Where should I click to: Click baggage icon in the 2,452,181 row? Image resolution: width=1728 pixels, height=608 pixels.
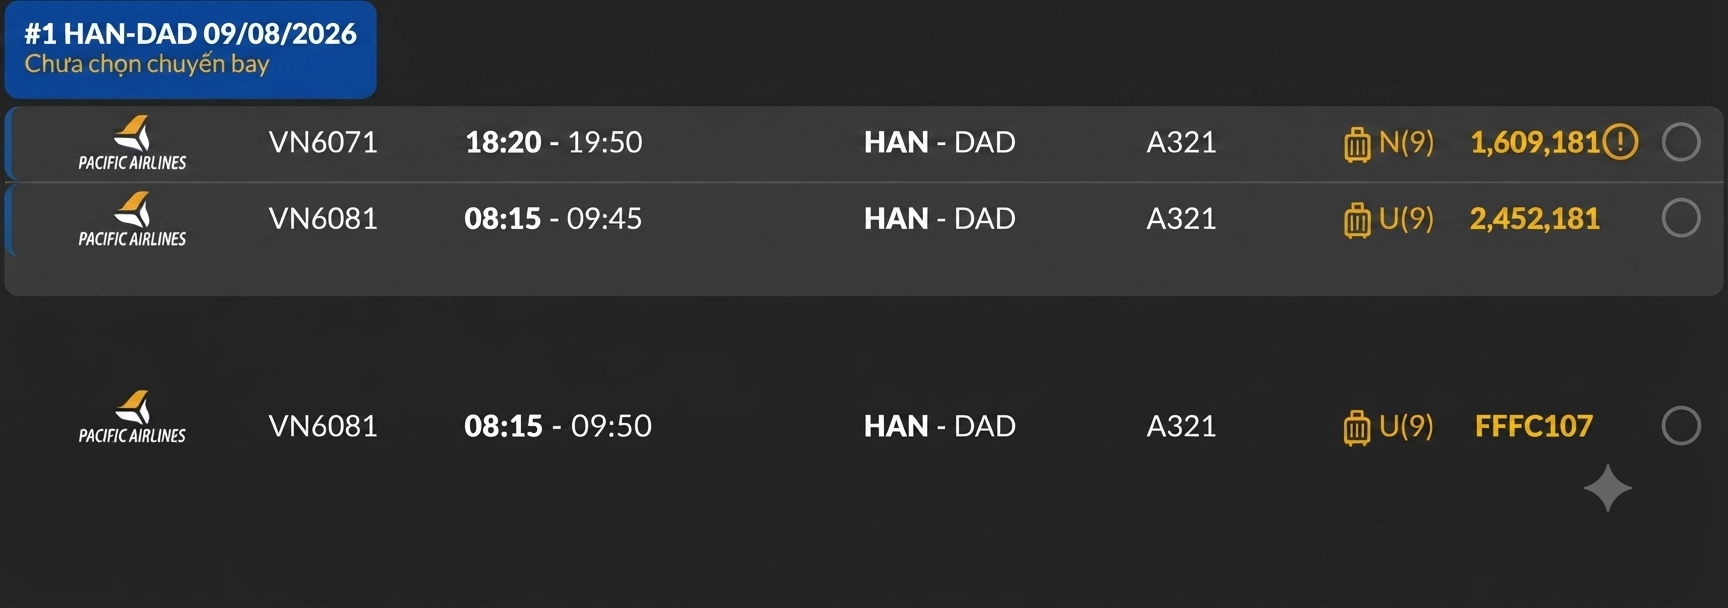point(1357,219)
